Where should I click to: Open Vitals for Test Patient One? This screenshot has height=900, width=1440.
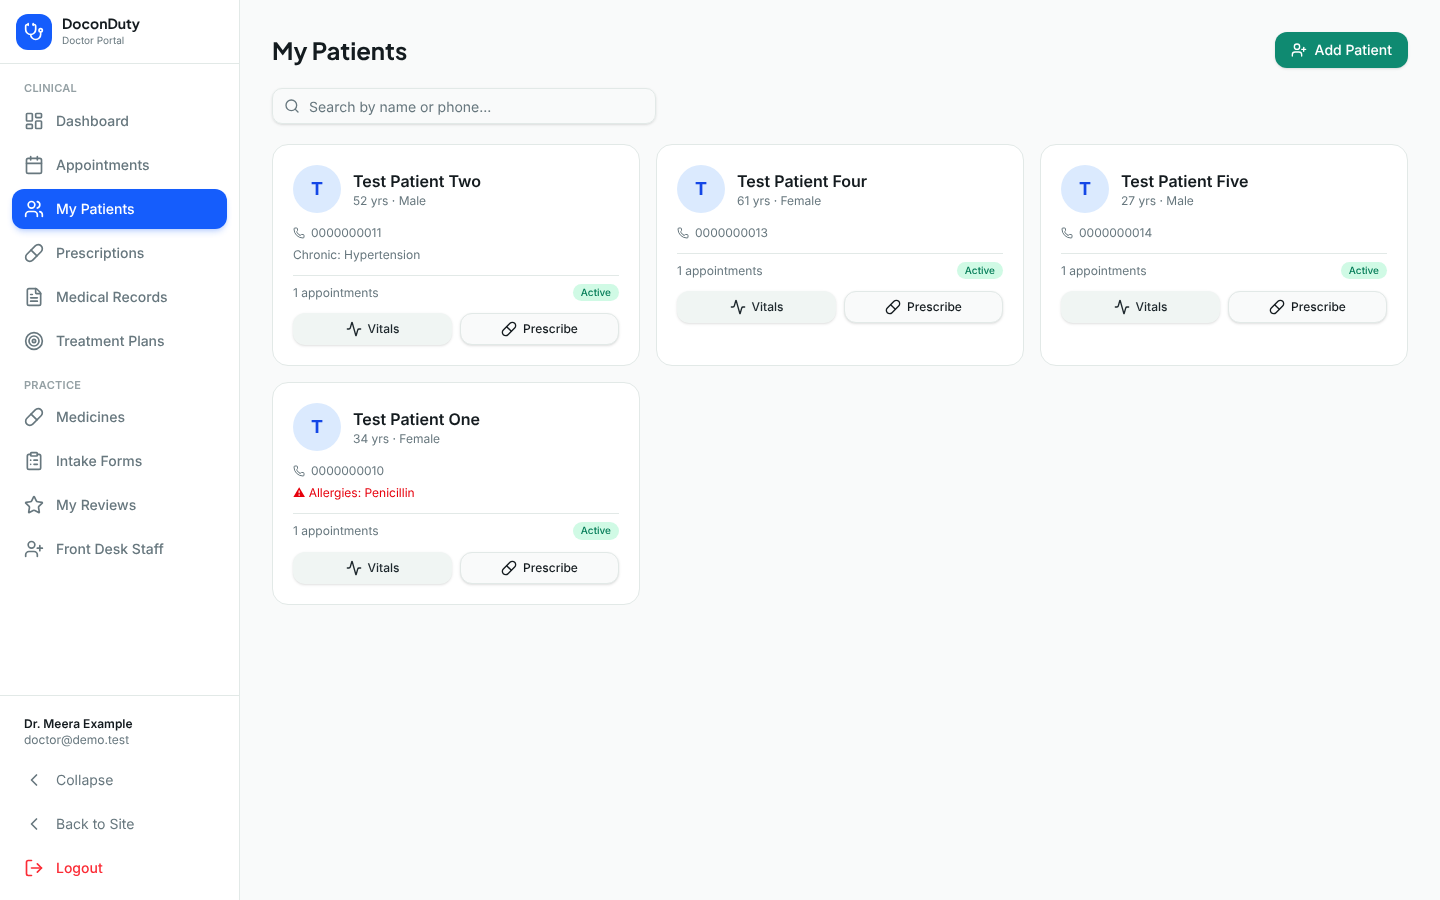(x=372, y=568)
